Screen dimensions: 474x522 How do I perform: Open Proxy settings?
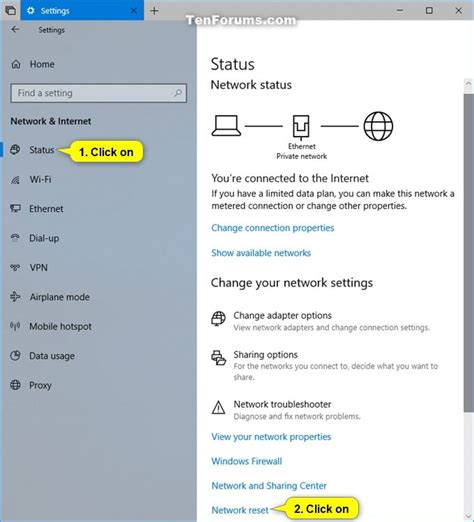[40, 385]
